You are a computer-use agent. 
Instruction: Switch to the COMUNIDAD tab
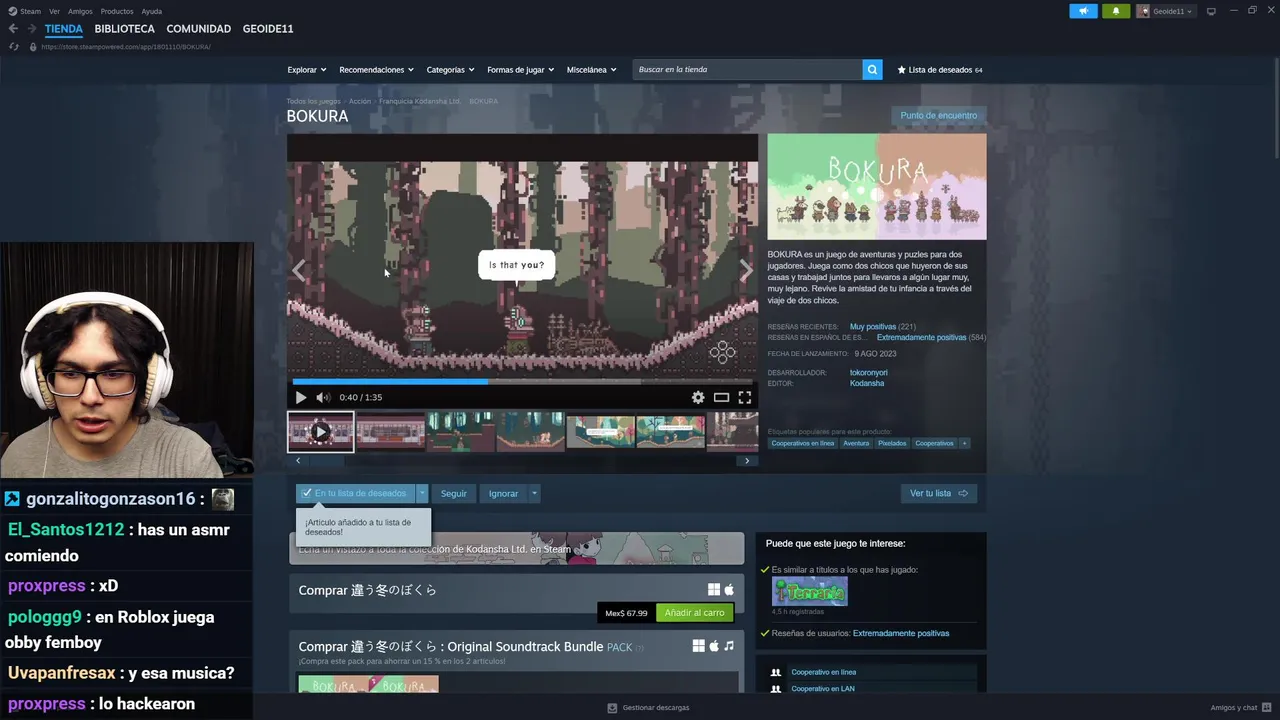click(x=199, y=29)
